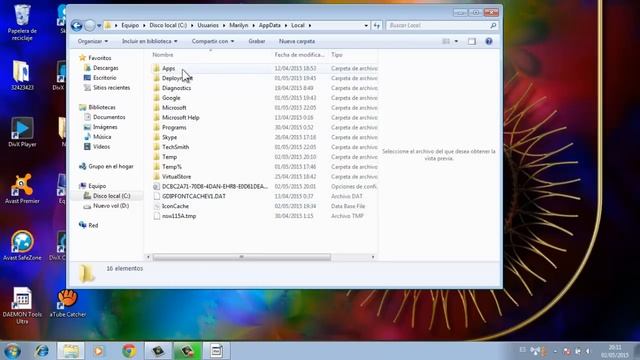Select Disco local (C:) breadcrumb segment
Screen dimensions: 640x360
click(168, 25)
